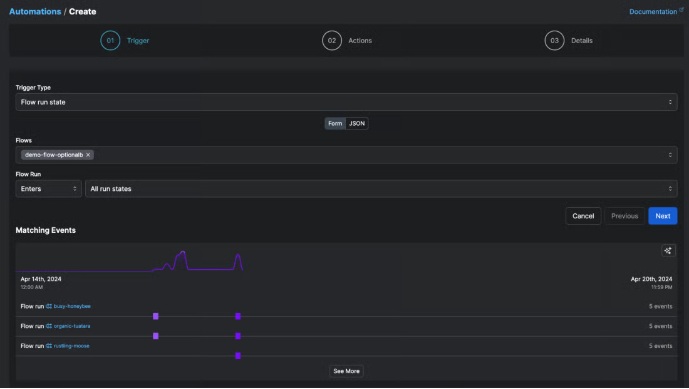Click the 5 events count for rustling-moose

[660, 346]
